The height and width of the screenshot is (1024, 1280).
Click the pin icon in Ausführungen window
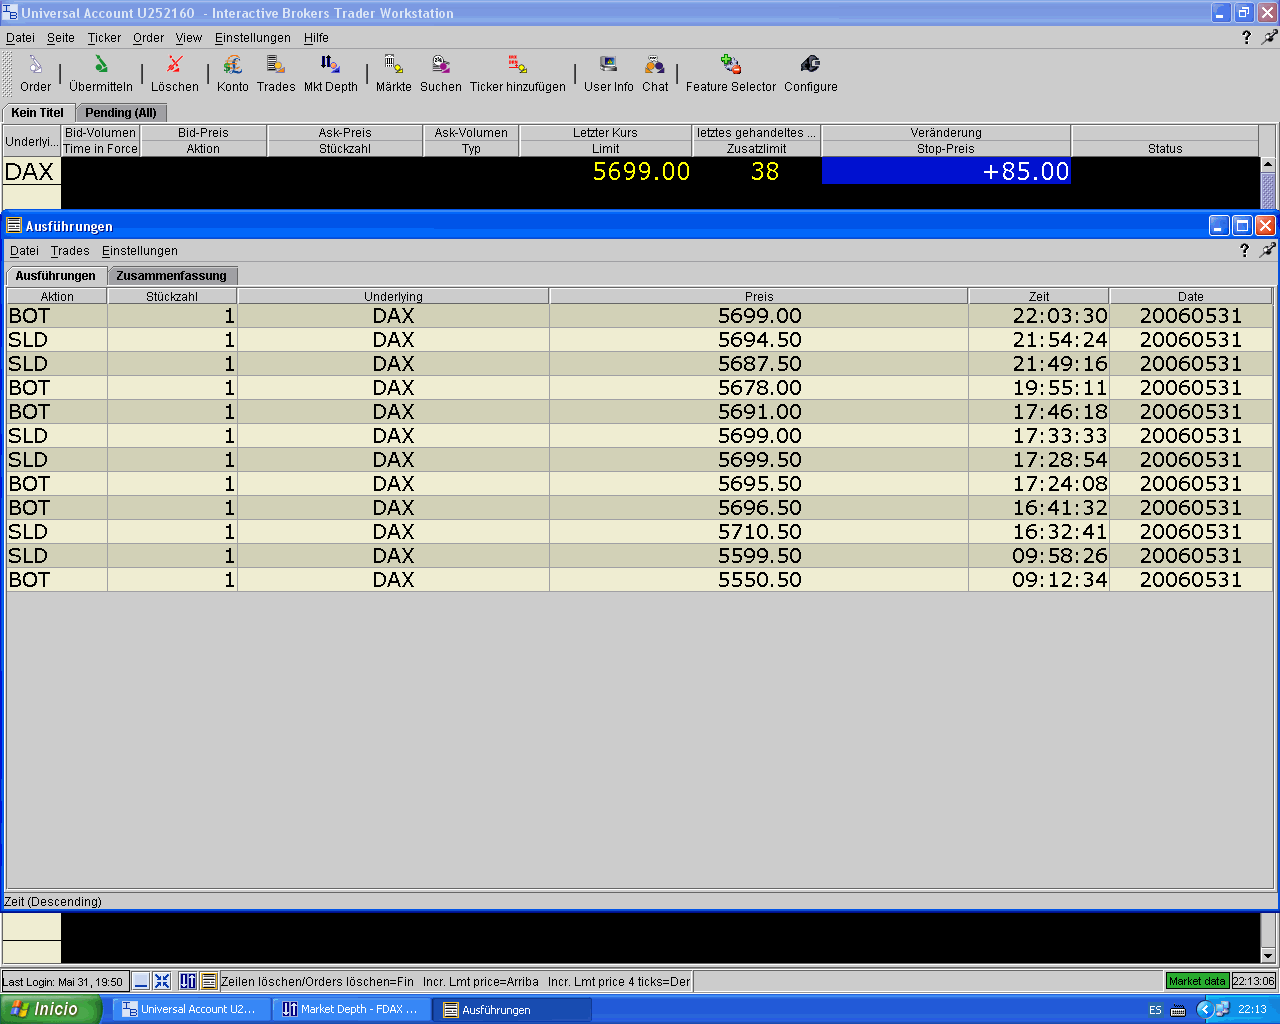point(1267,250)
